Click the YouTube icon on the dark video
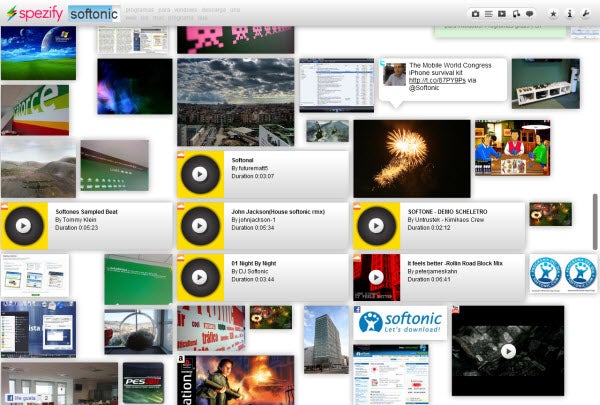The image size is (600, 405). (456, 309)
